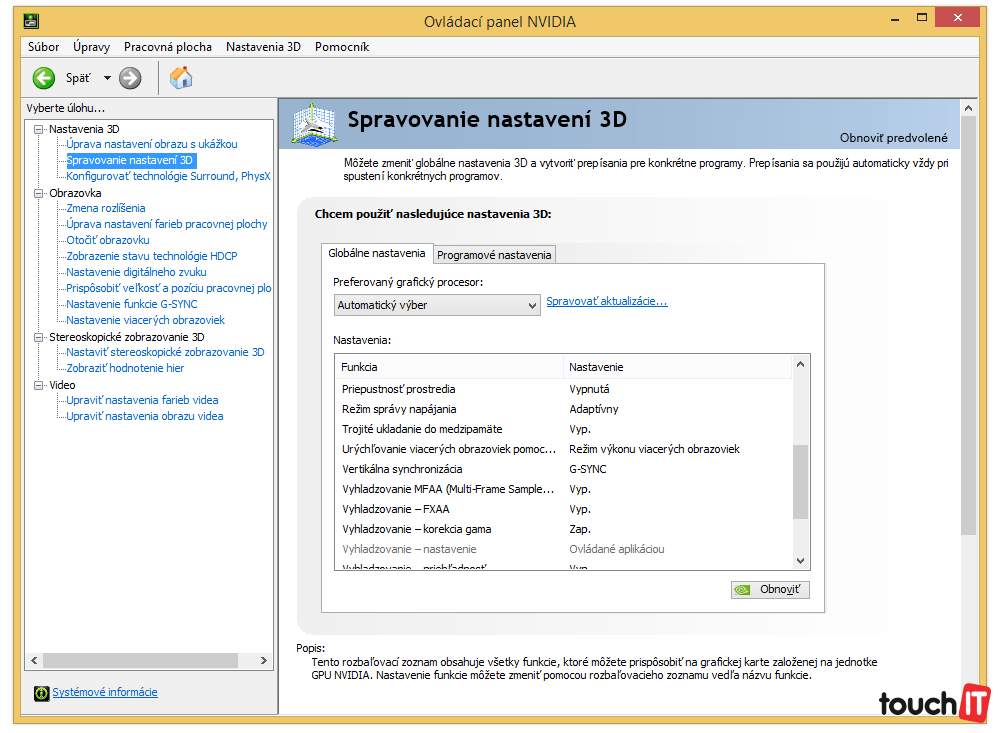1001x733 pixels.
Task: Select Zmena rozlíšenia in task tree
Action: (106, 208)
